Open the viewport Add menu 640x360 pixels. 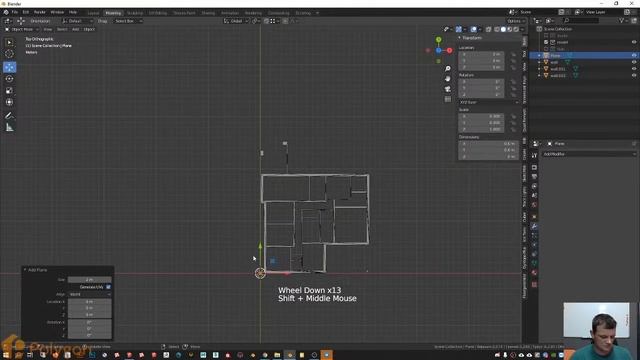[76, 29]
